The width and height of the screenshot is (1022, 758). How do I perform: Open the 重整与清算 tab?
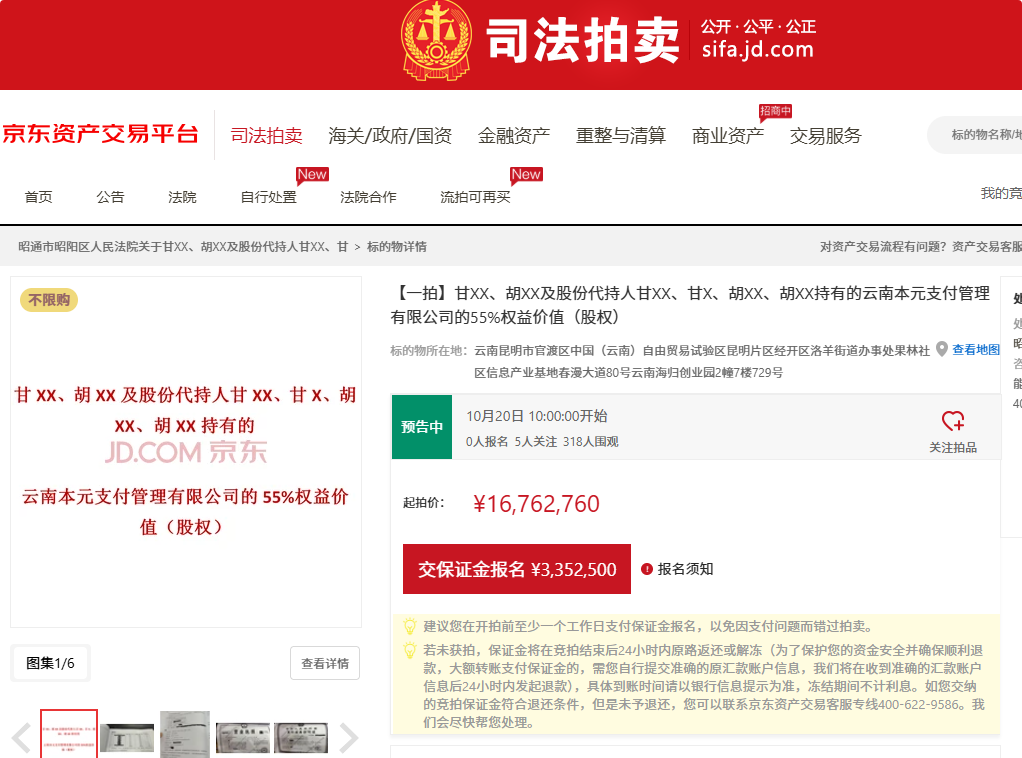620,136
